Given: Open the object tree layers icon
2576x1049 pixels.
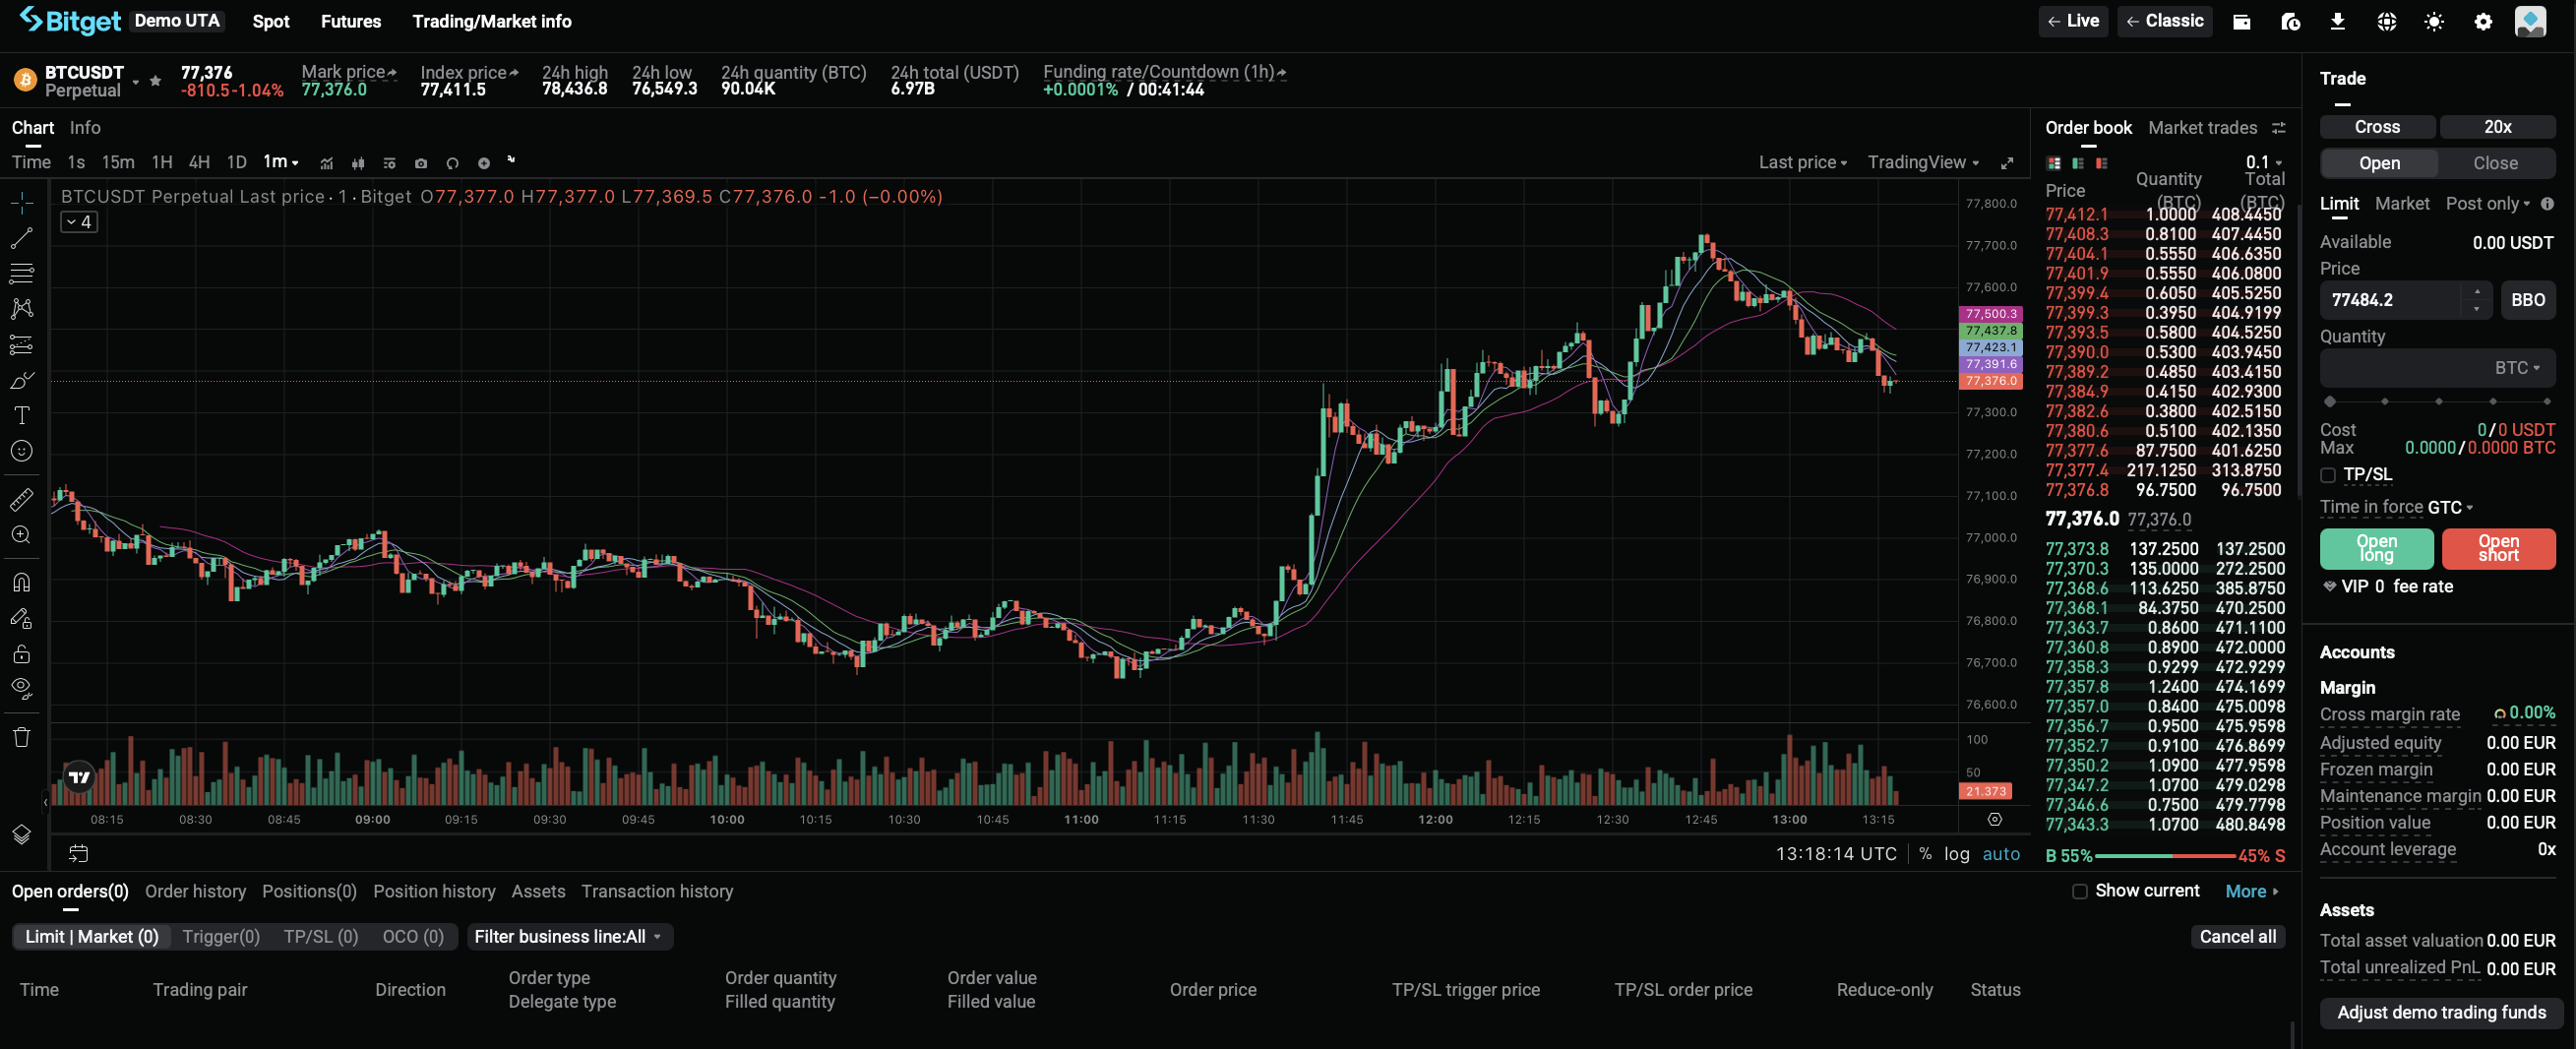Looking at the screenshot, I should point(22,834).
